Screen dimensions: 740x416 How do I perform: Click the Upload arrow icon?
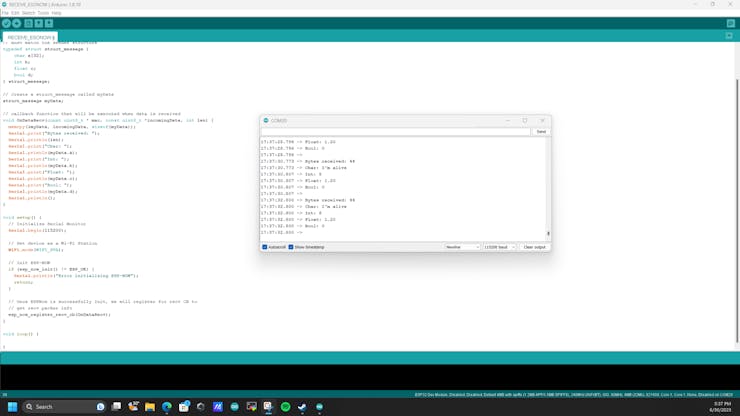(x=17, y=23)
